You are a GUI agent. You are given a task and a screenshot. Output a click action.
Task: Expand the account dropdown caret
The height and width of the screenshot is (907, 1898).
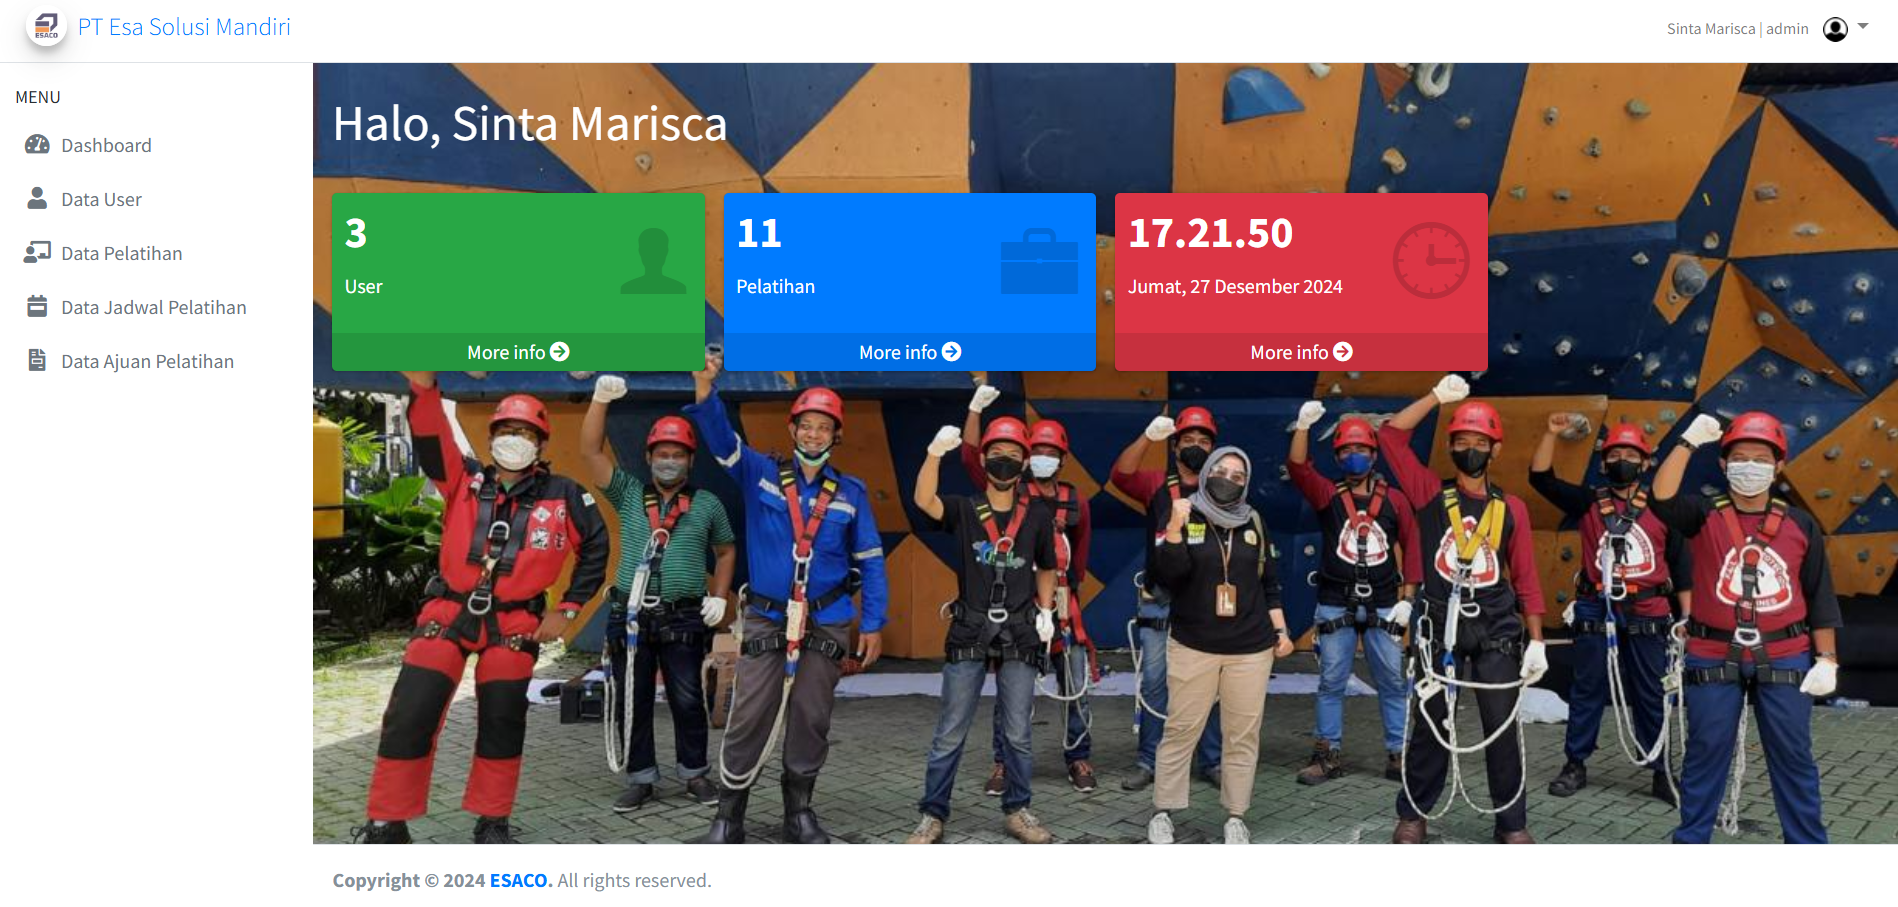pyautogui.click(x=1863, y=27)
